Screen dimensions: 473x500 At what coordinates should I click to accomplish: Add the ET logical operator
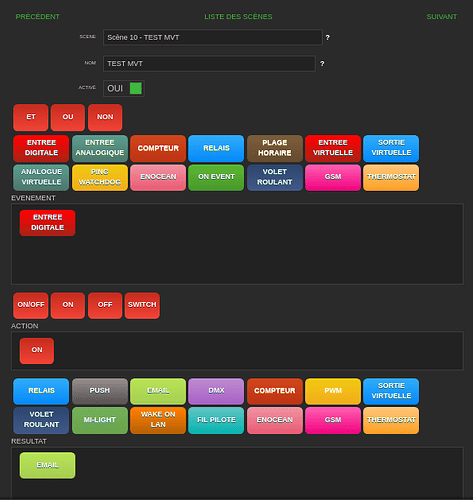coord(31,117)
